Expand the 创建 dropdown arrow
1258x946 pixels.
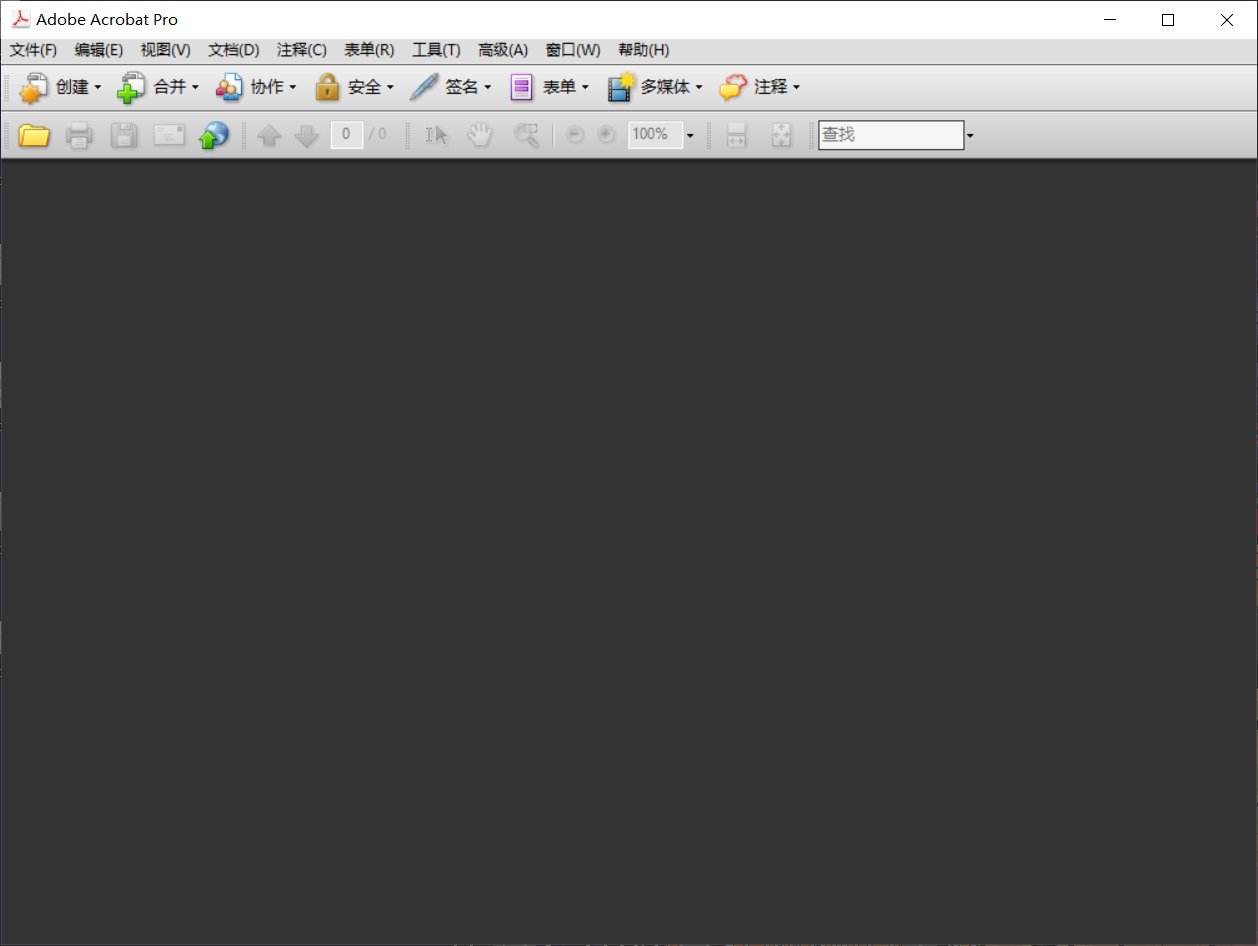pos(98,88)
